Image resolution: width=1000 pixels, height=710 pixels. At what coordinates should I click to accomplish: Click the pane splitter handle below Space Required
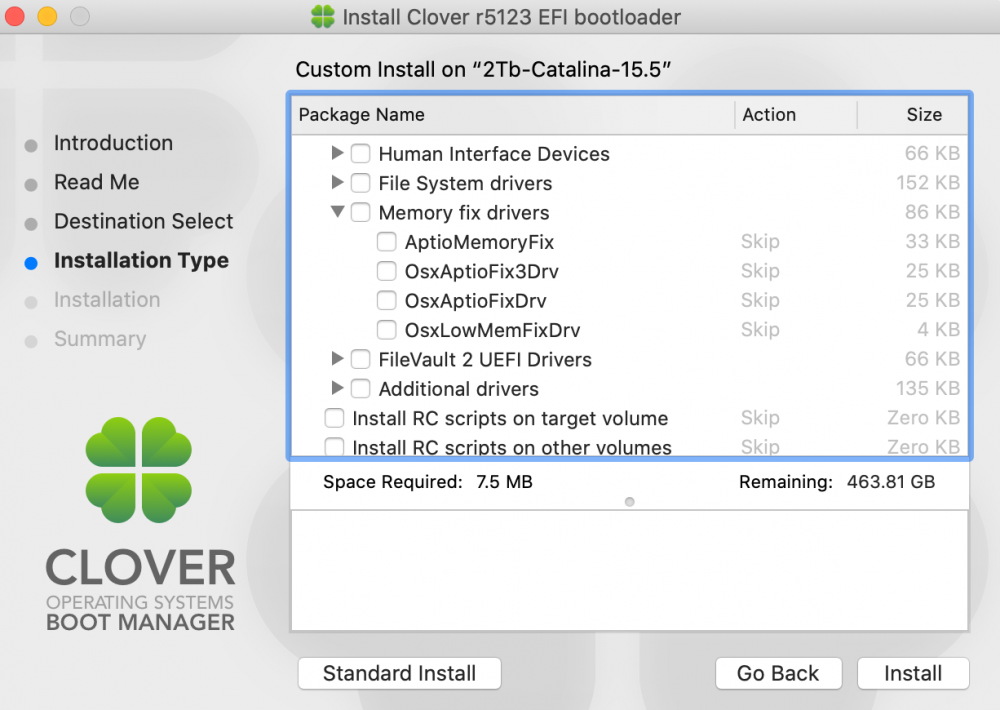click(x=629, y=502)
